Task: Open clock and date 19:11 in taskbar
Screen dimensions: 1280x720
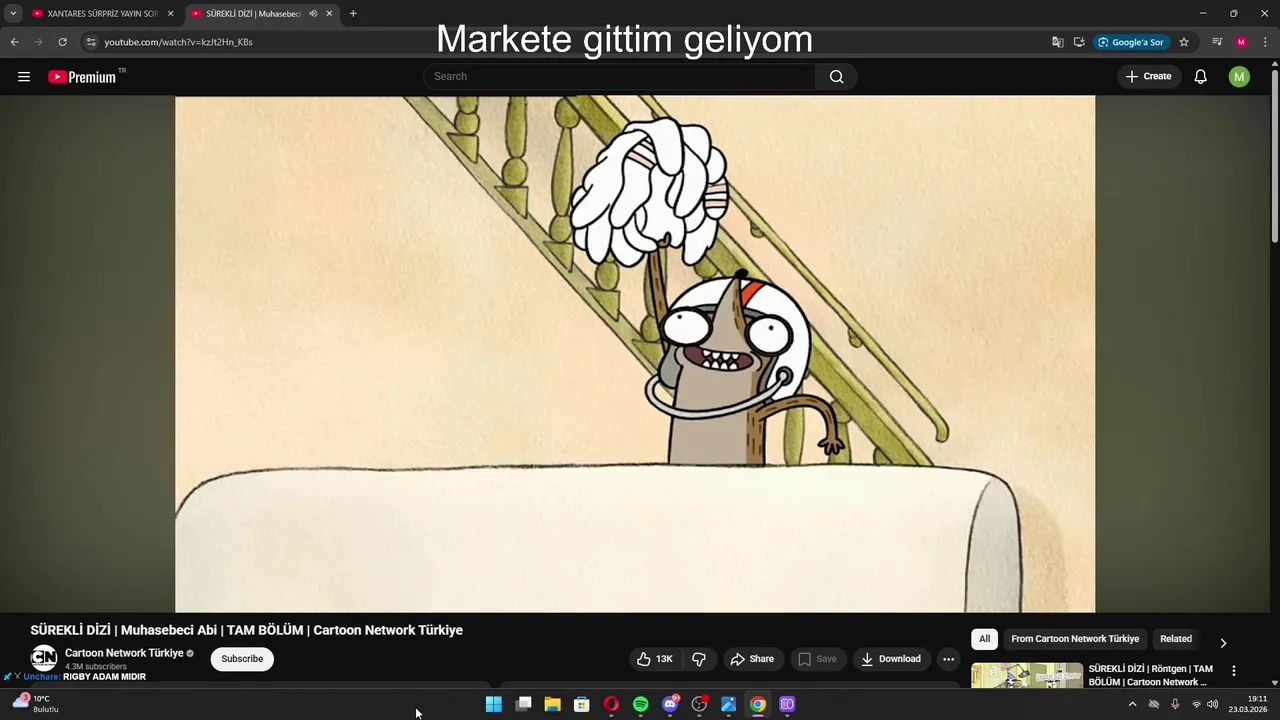Action: click(x=1250, y=704)
